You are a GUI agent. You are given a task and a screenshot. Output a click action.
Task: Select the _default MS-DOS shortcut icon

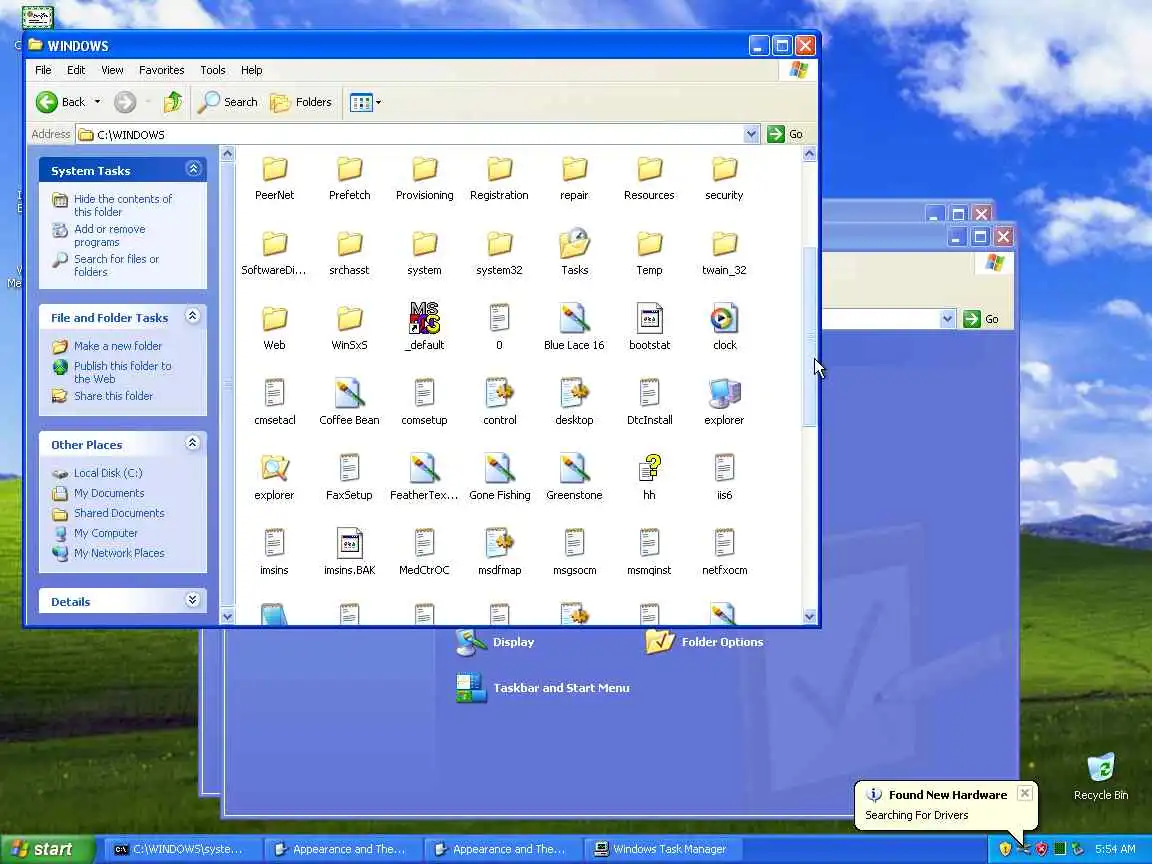425,318
